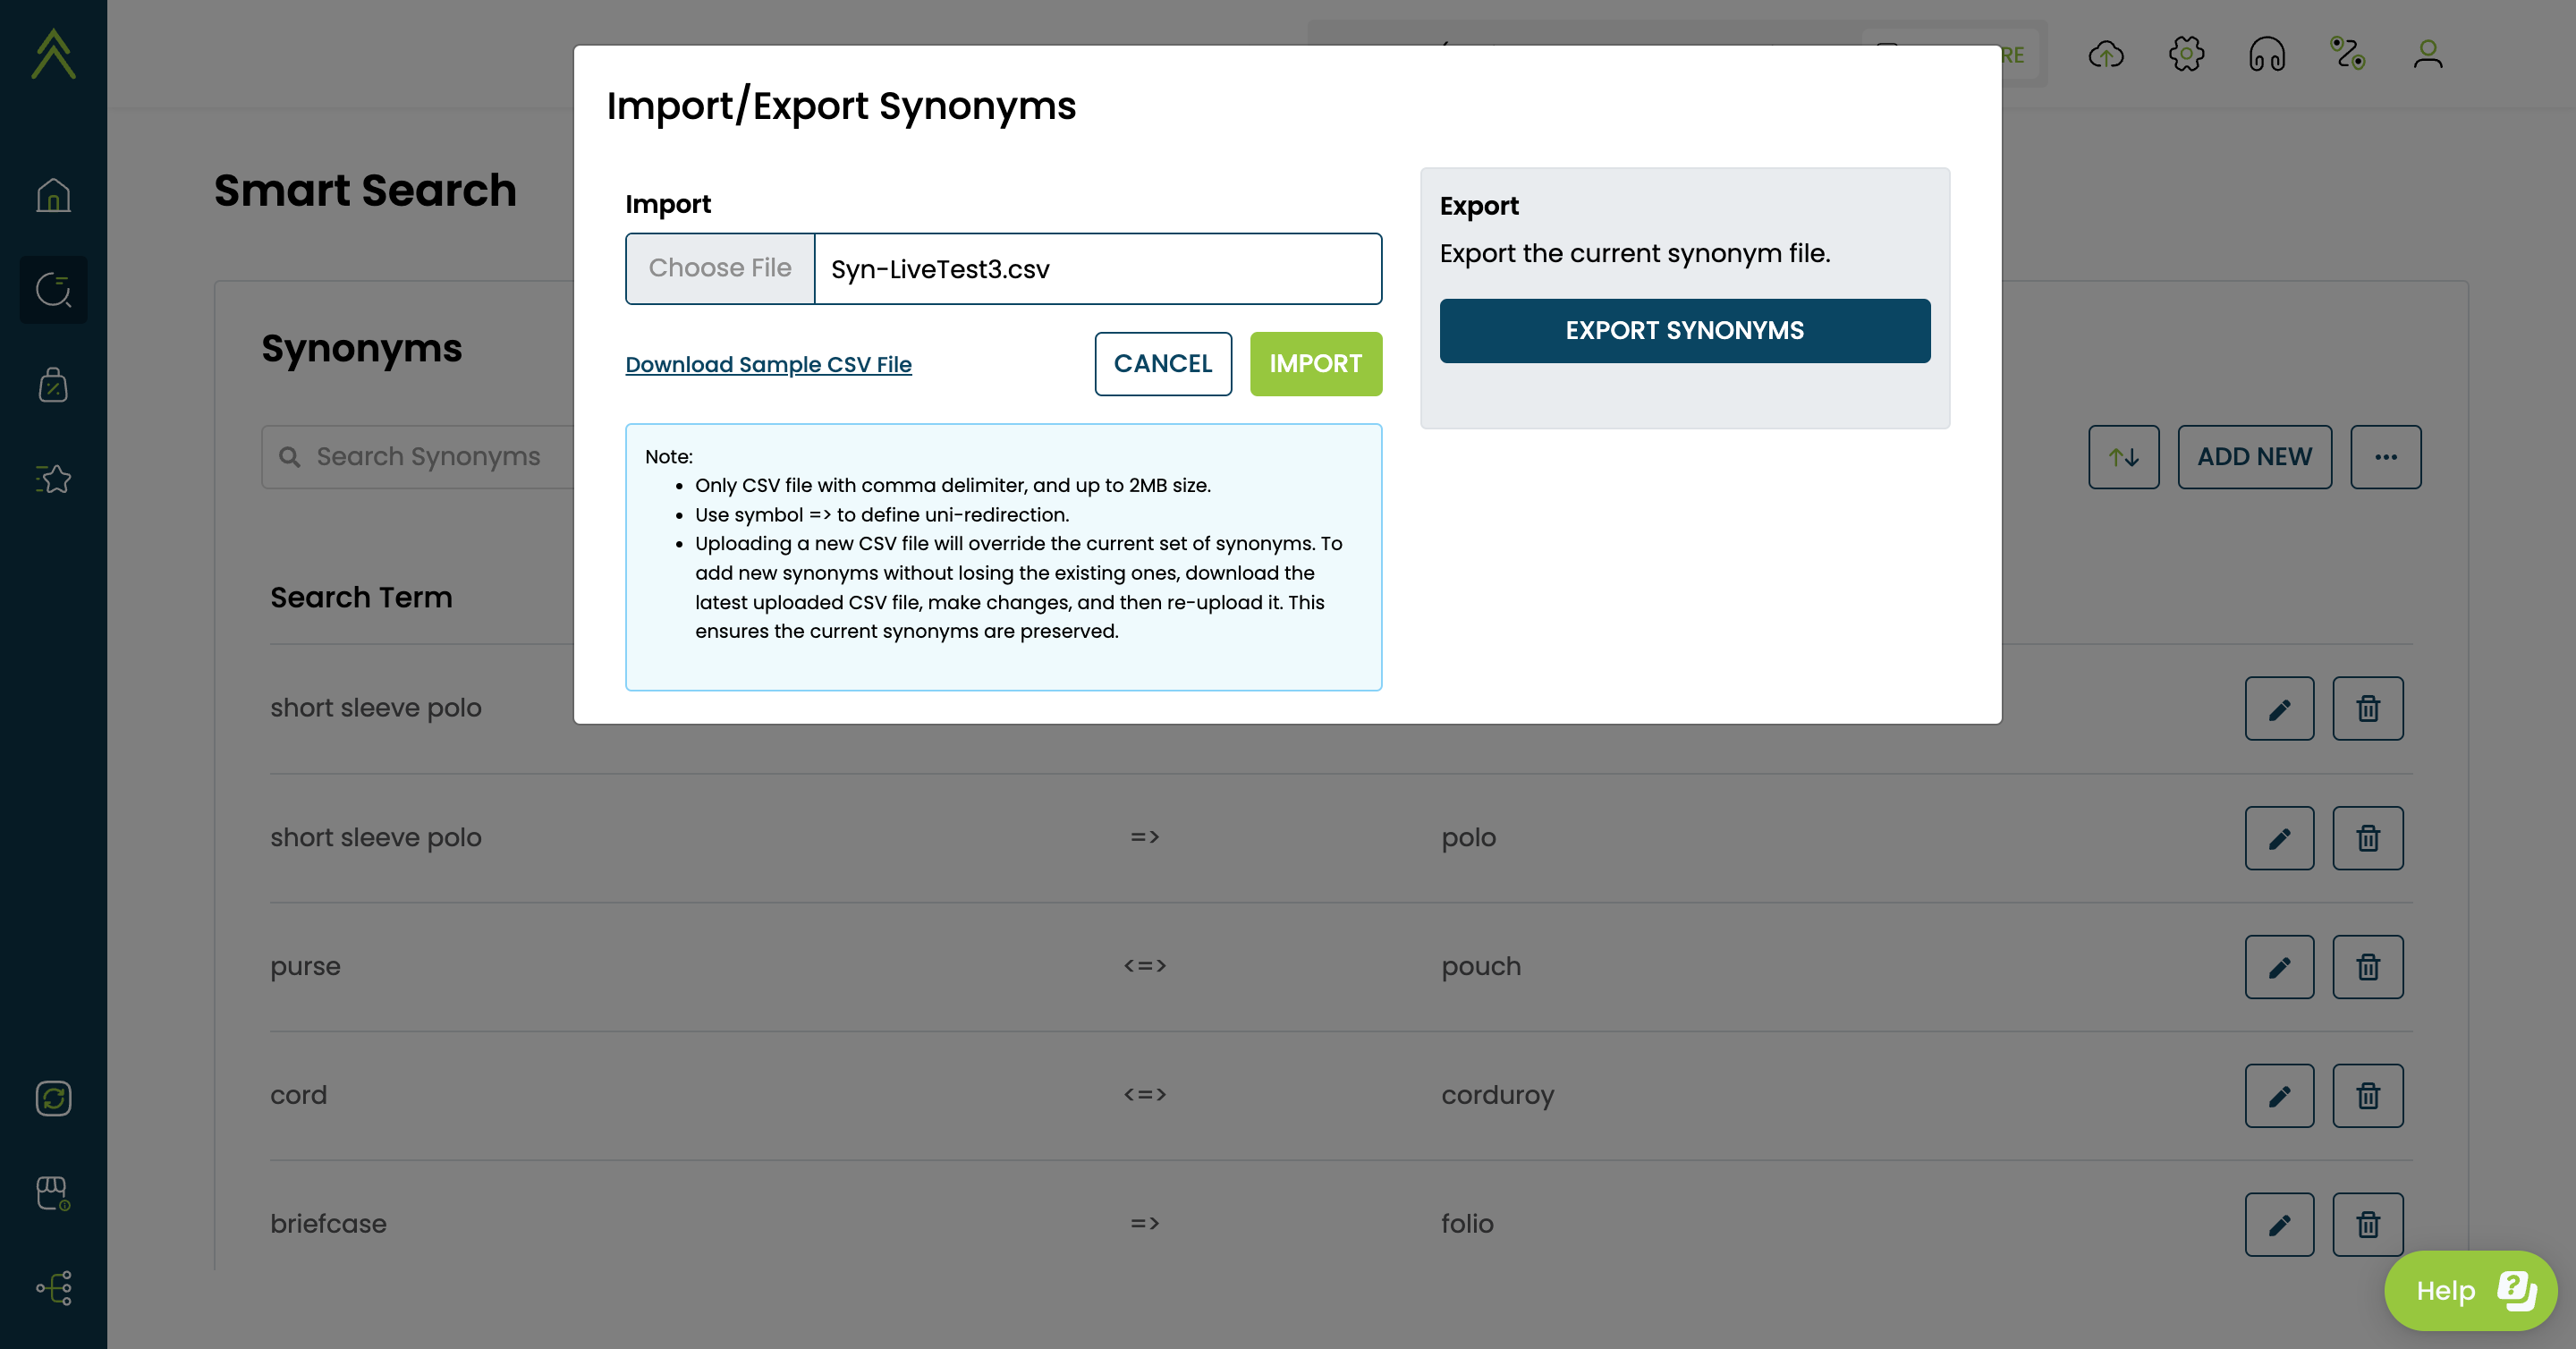Viewport: 2576px width, 1349px height.
Task: Delete the cord synonym row
Action: coord(2367,1096)
